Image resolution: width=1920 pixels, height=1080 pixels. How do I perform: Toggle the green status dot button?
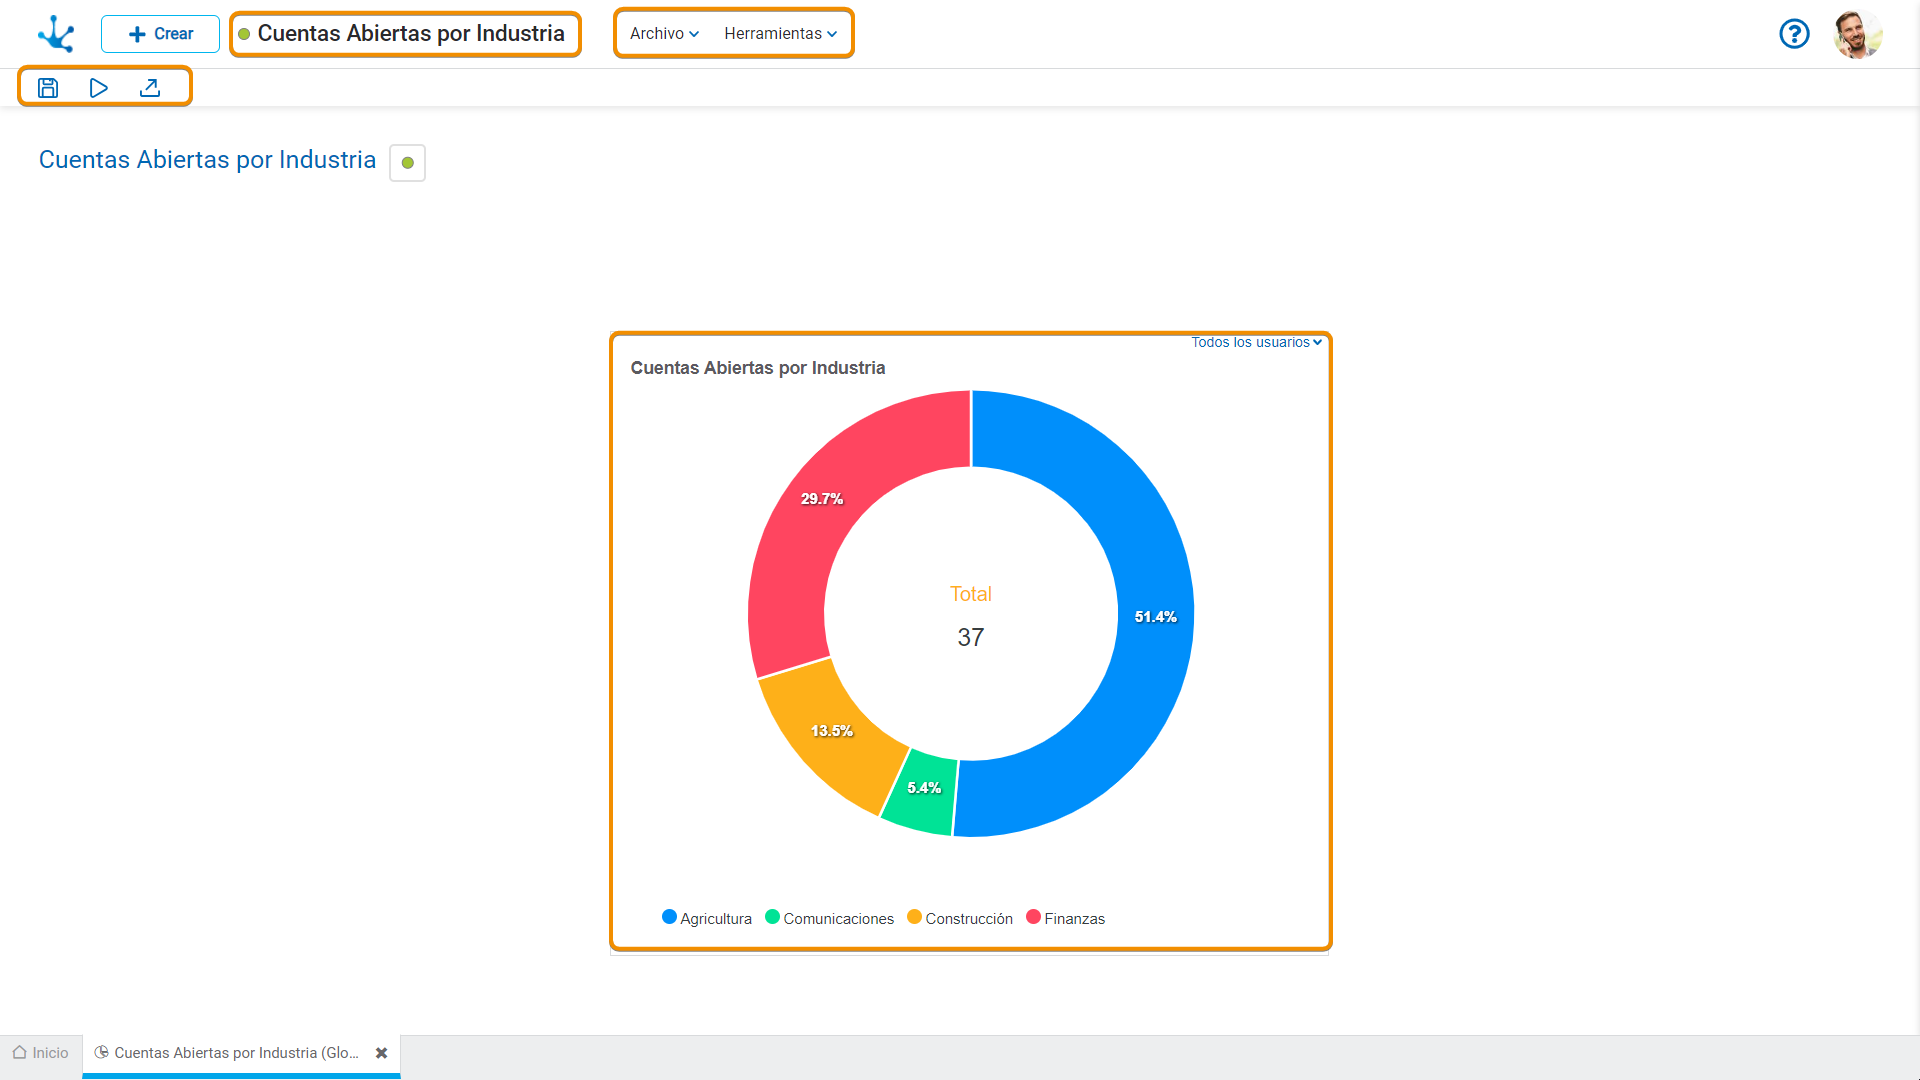[x=407, y=163]
